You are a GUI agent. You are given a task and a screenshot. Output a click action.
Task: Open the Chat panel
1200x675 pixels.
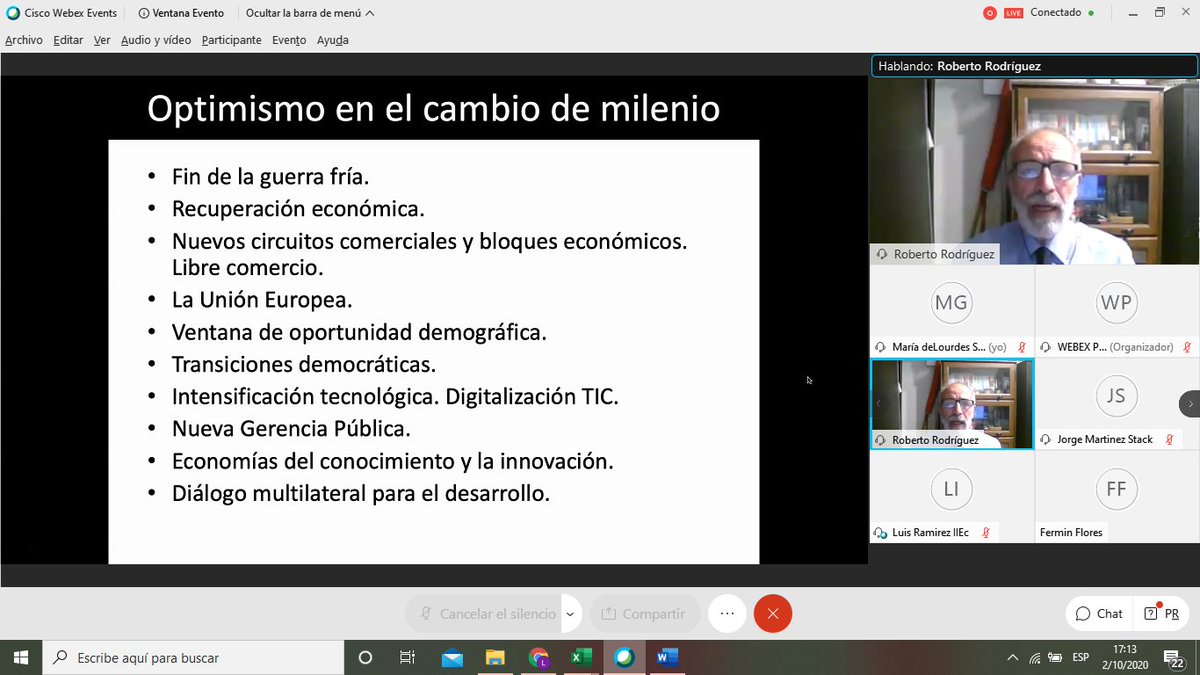coord(1099,613)
